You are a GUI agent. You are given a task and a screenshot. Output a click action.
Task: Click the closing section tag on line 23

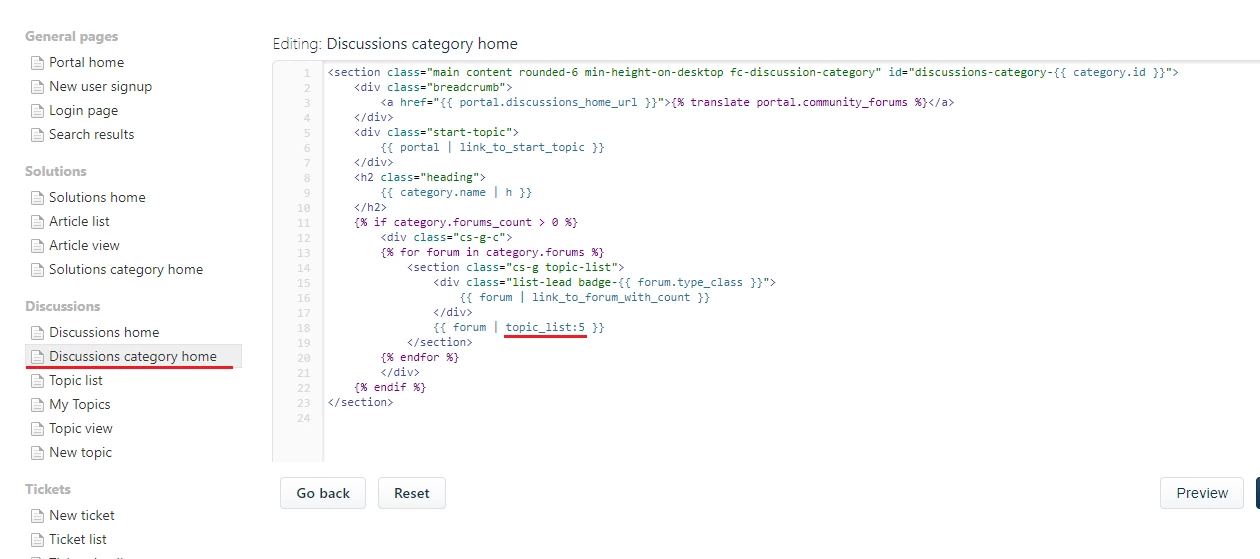360,402
